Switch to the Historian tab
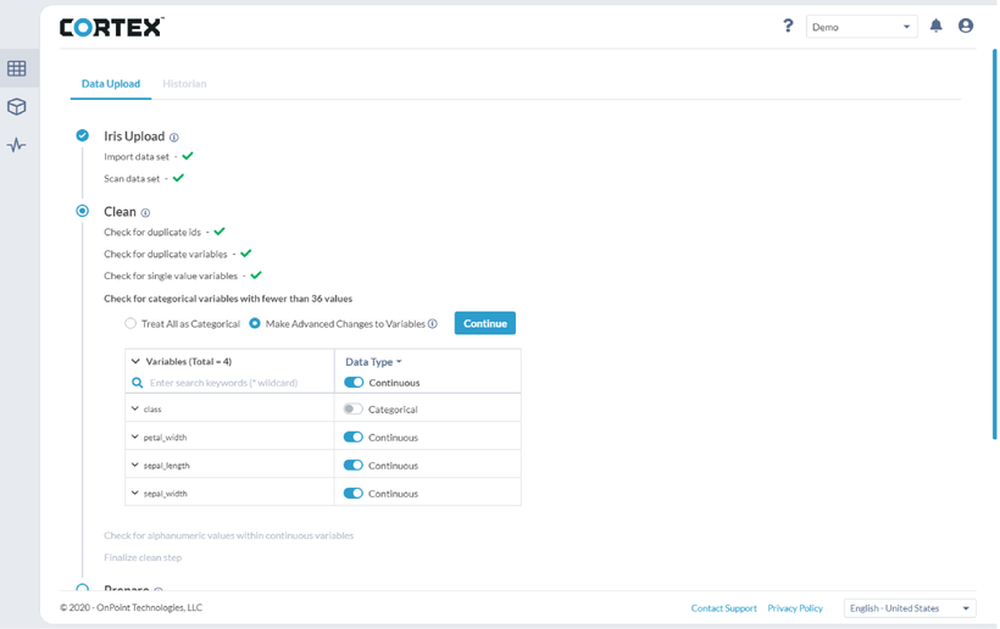Screen dimensions: 1000x629 (184, 84)
